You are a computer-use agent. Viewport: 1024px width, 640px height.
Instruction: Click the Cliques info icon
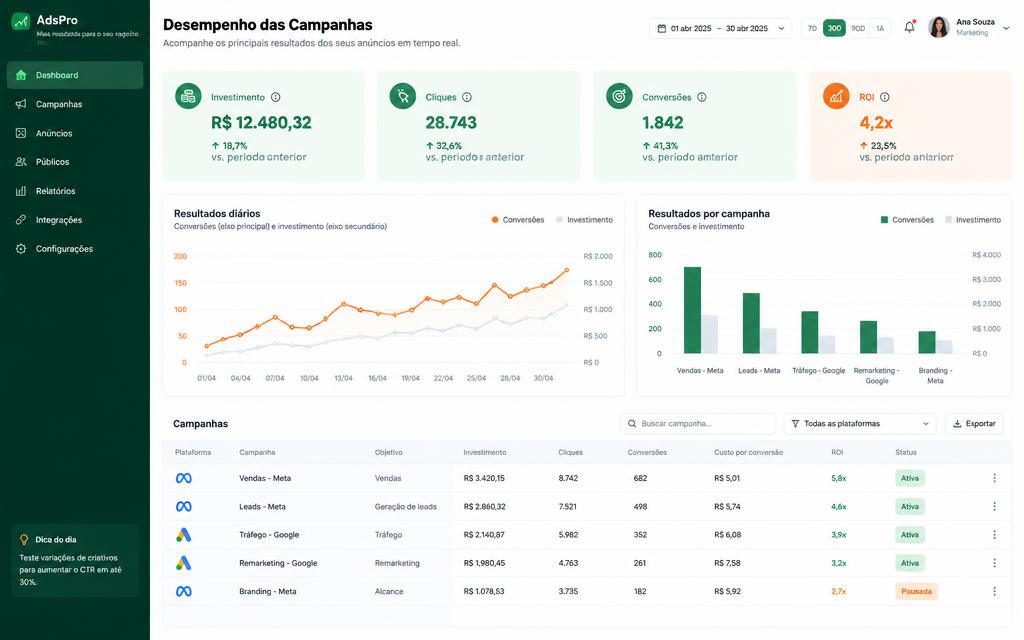point(467,97)
